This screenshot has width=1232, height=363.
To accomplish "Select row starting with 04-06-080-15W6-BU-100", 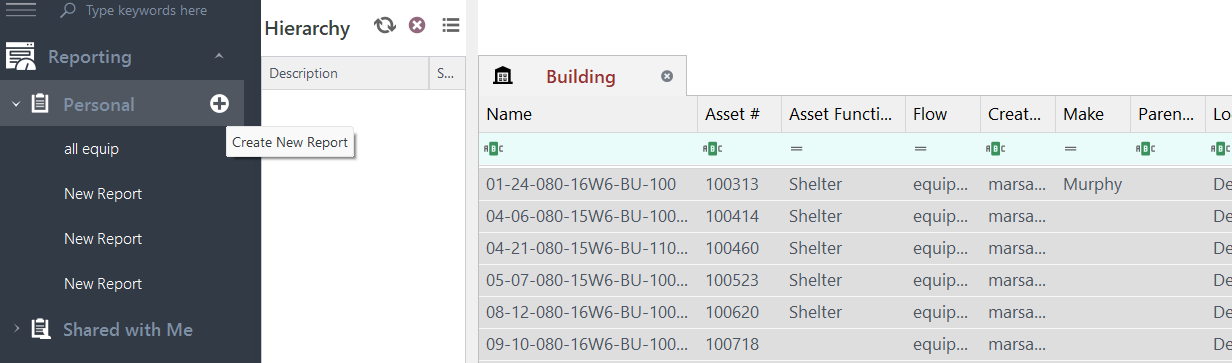I will coord(855,216).
